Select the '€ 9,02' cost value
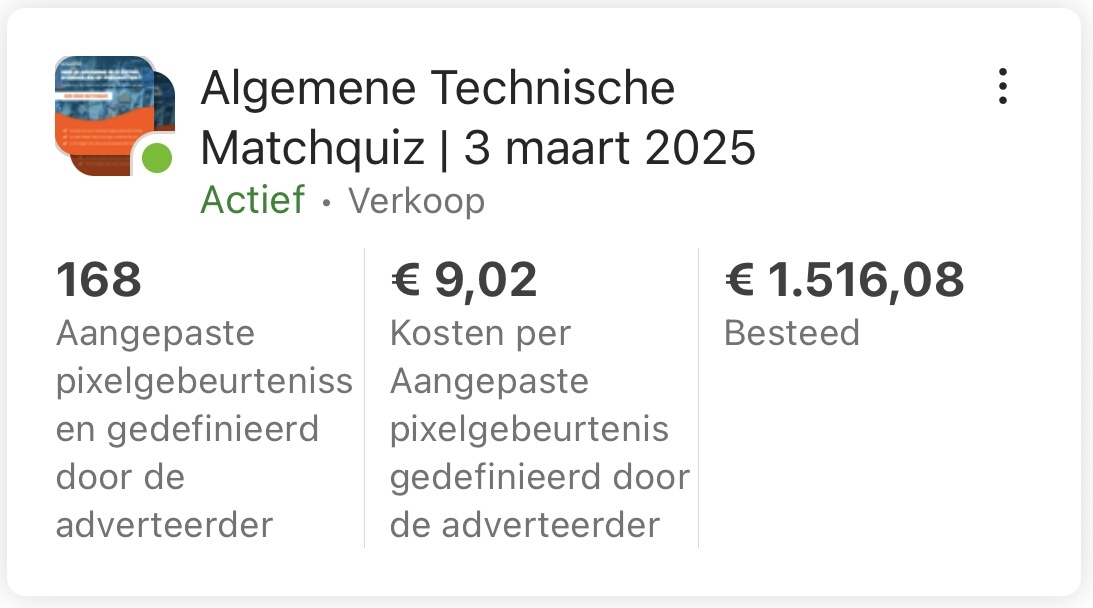 tap(464, 280)
